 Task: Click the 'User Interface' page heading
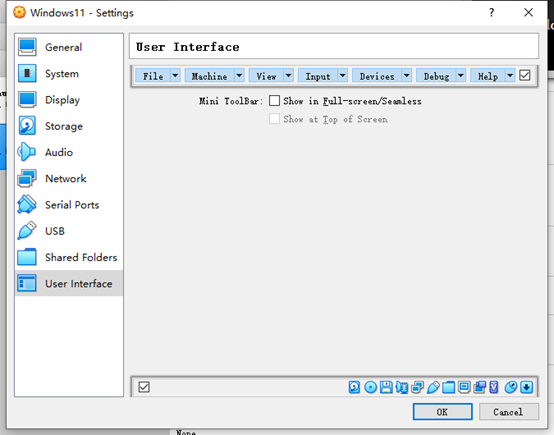pos(188,47)
